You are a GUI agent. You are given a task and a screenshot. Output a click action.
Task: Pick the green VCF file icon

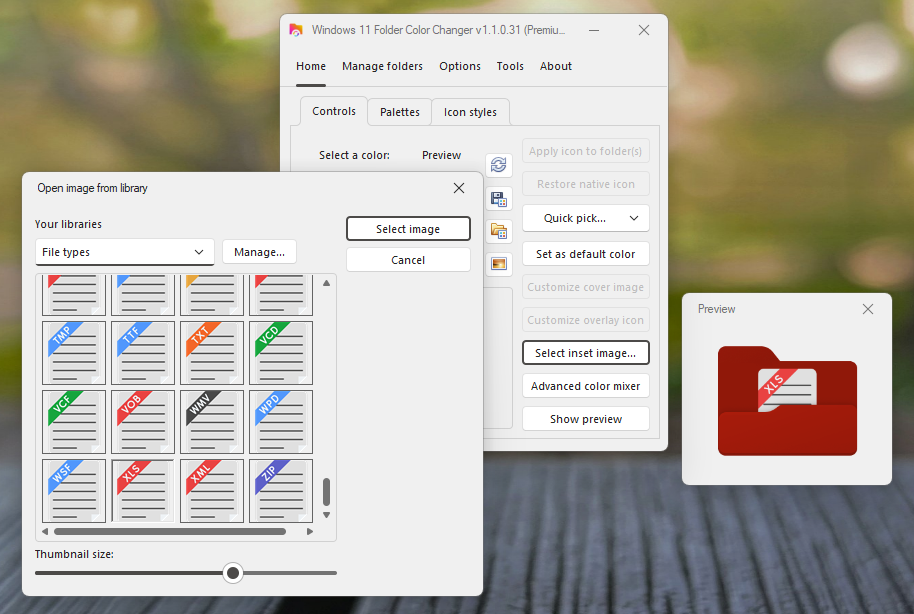pos(74,422)
